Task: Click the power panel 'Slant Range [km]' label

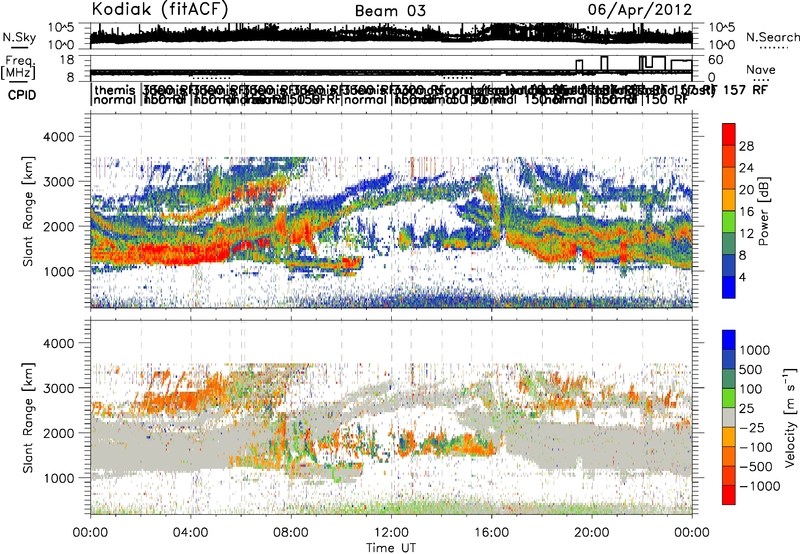Action: point(28,211)
